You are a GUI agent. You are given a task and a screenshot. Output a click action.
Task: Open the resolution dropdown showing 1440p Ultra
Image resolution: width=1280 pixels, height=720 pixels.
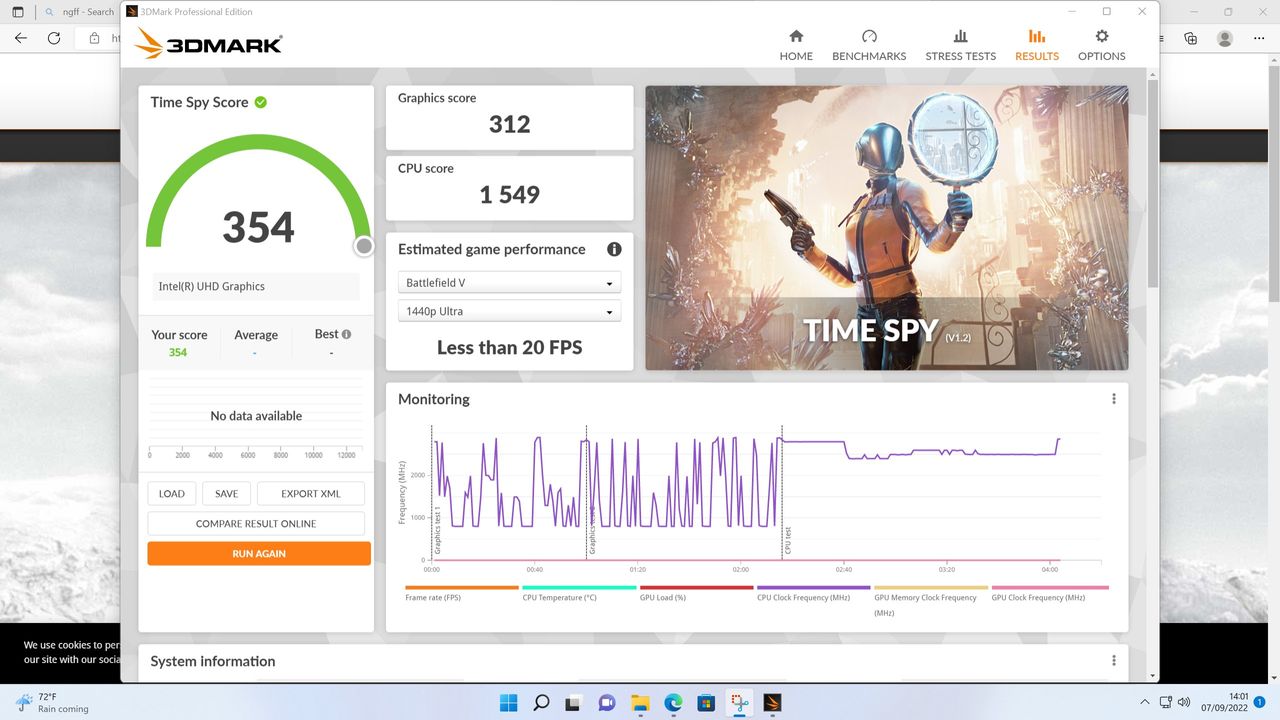[509, 311]
